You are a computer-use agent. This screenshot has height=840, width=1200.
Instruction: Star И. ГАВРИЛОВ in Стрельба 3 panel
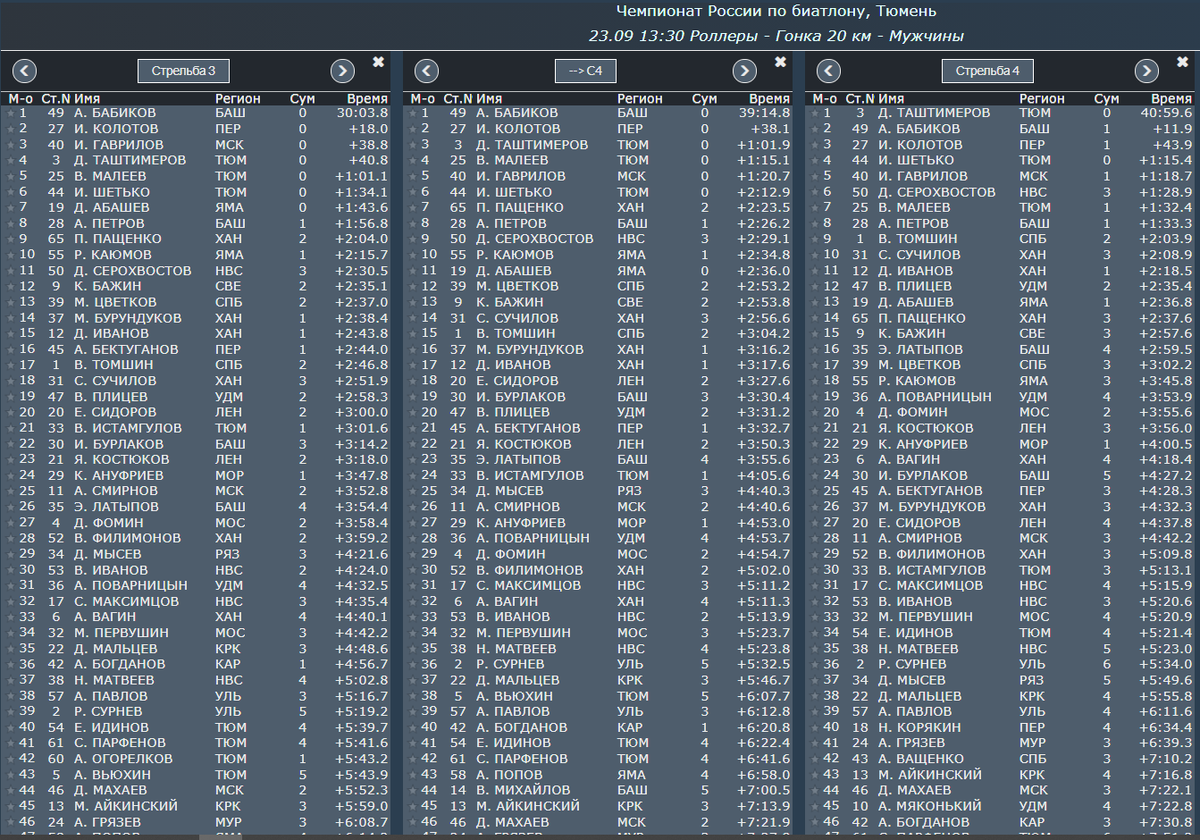(11, 145)
